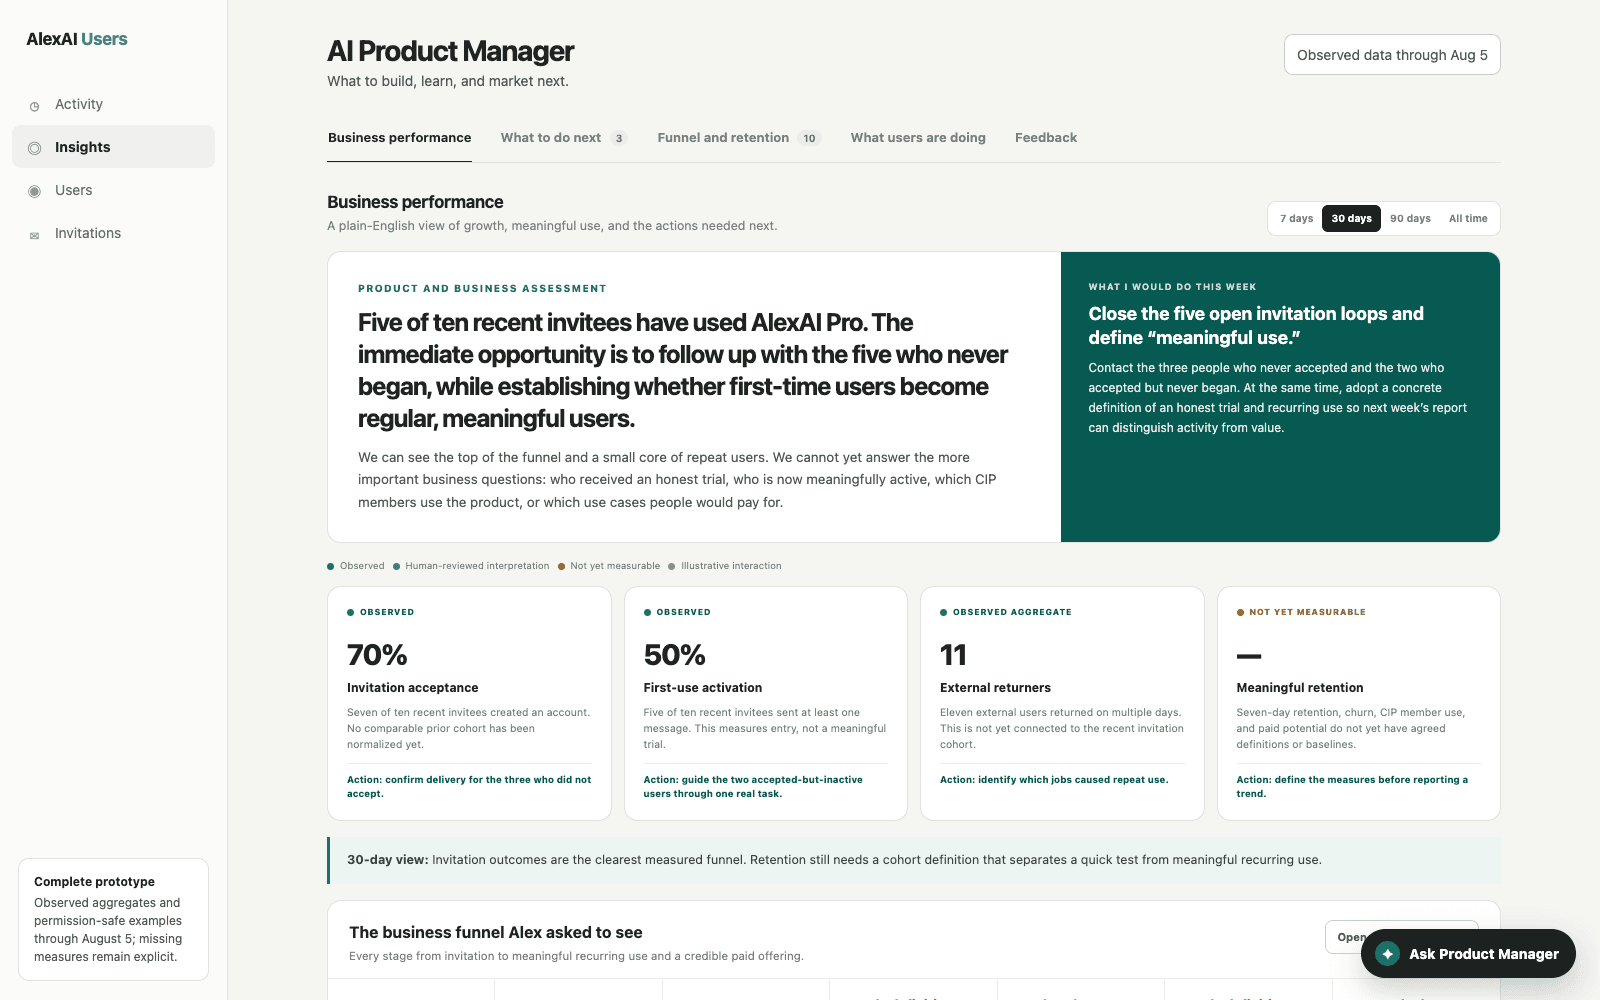The height and width of the screenshot is (1000, 1600).
Task: Switch to the Funnel and retention tab
Action: pos(739,138)
